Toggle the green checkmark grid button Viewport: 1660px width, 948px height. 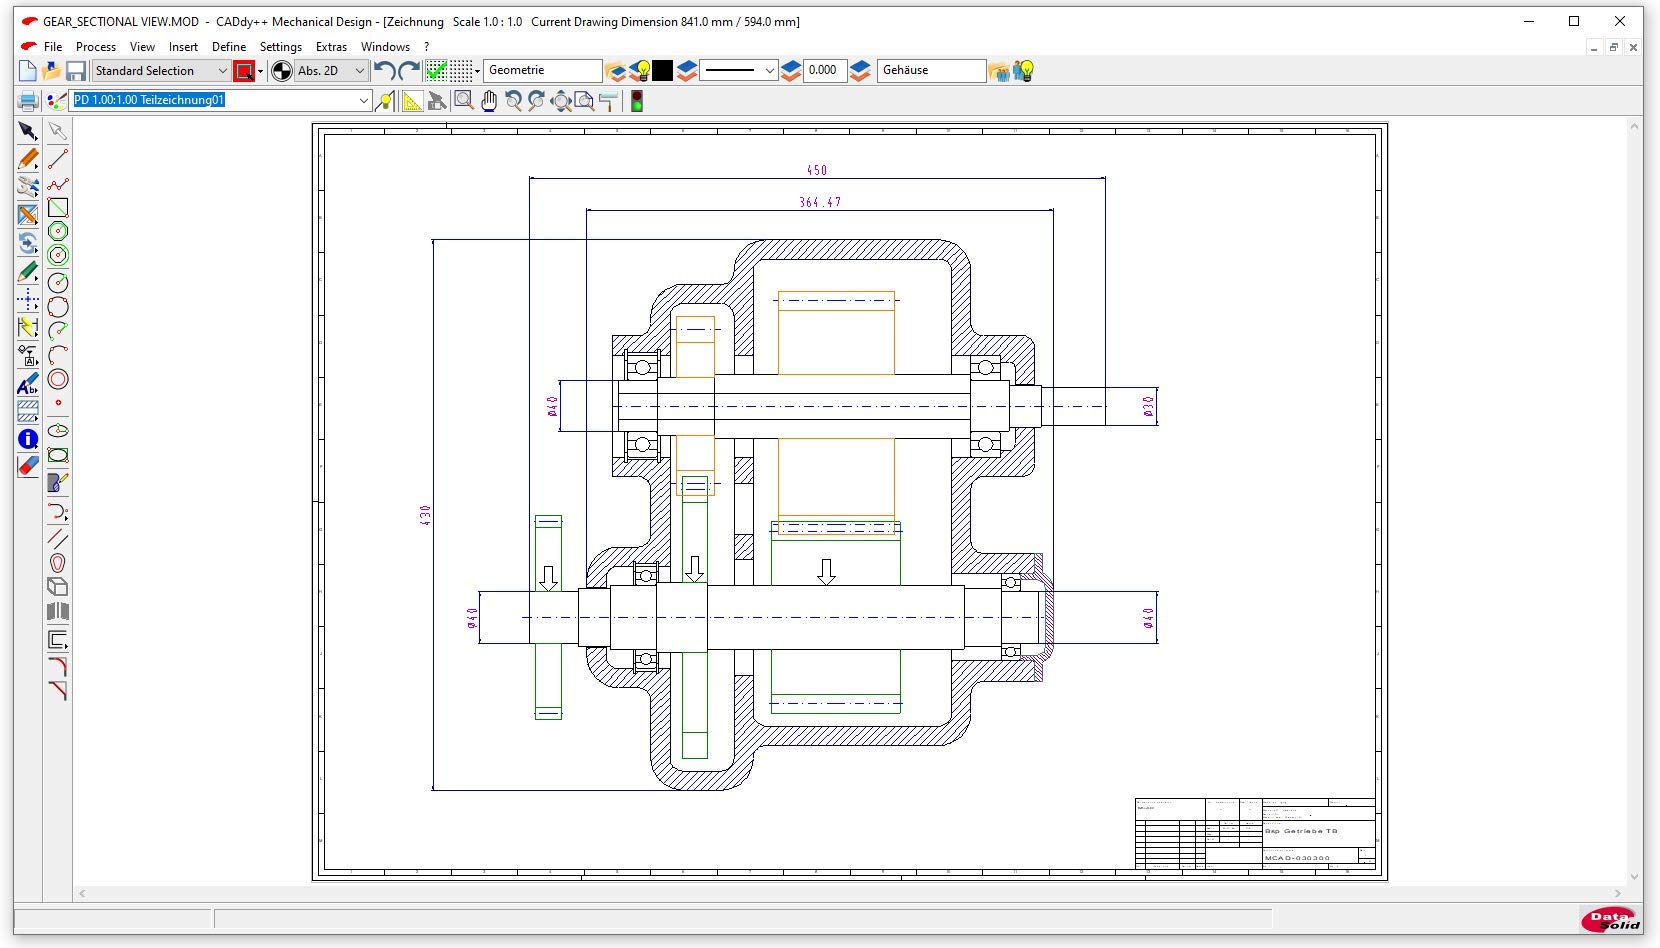[436, 71]
